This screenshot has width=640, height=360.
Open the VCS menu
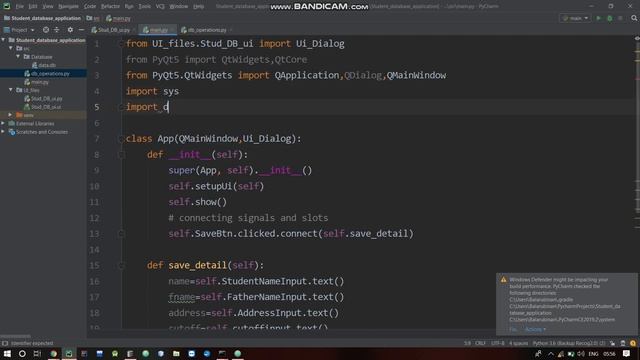[160, 7]
